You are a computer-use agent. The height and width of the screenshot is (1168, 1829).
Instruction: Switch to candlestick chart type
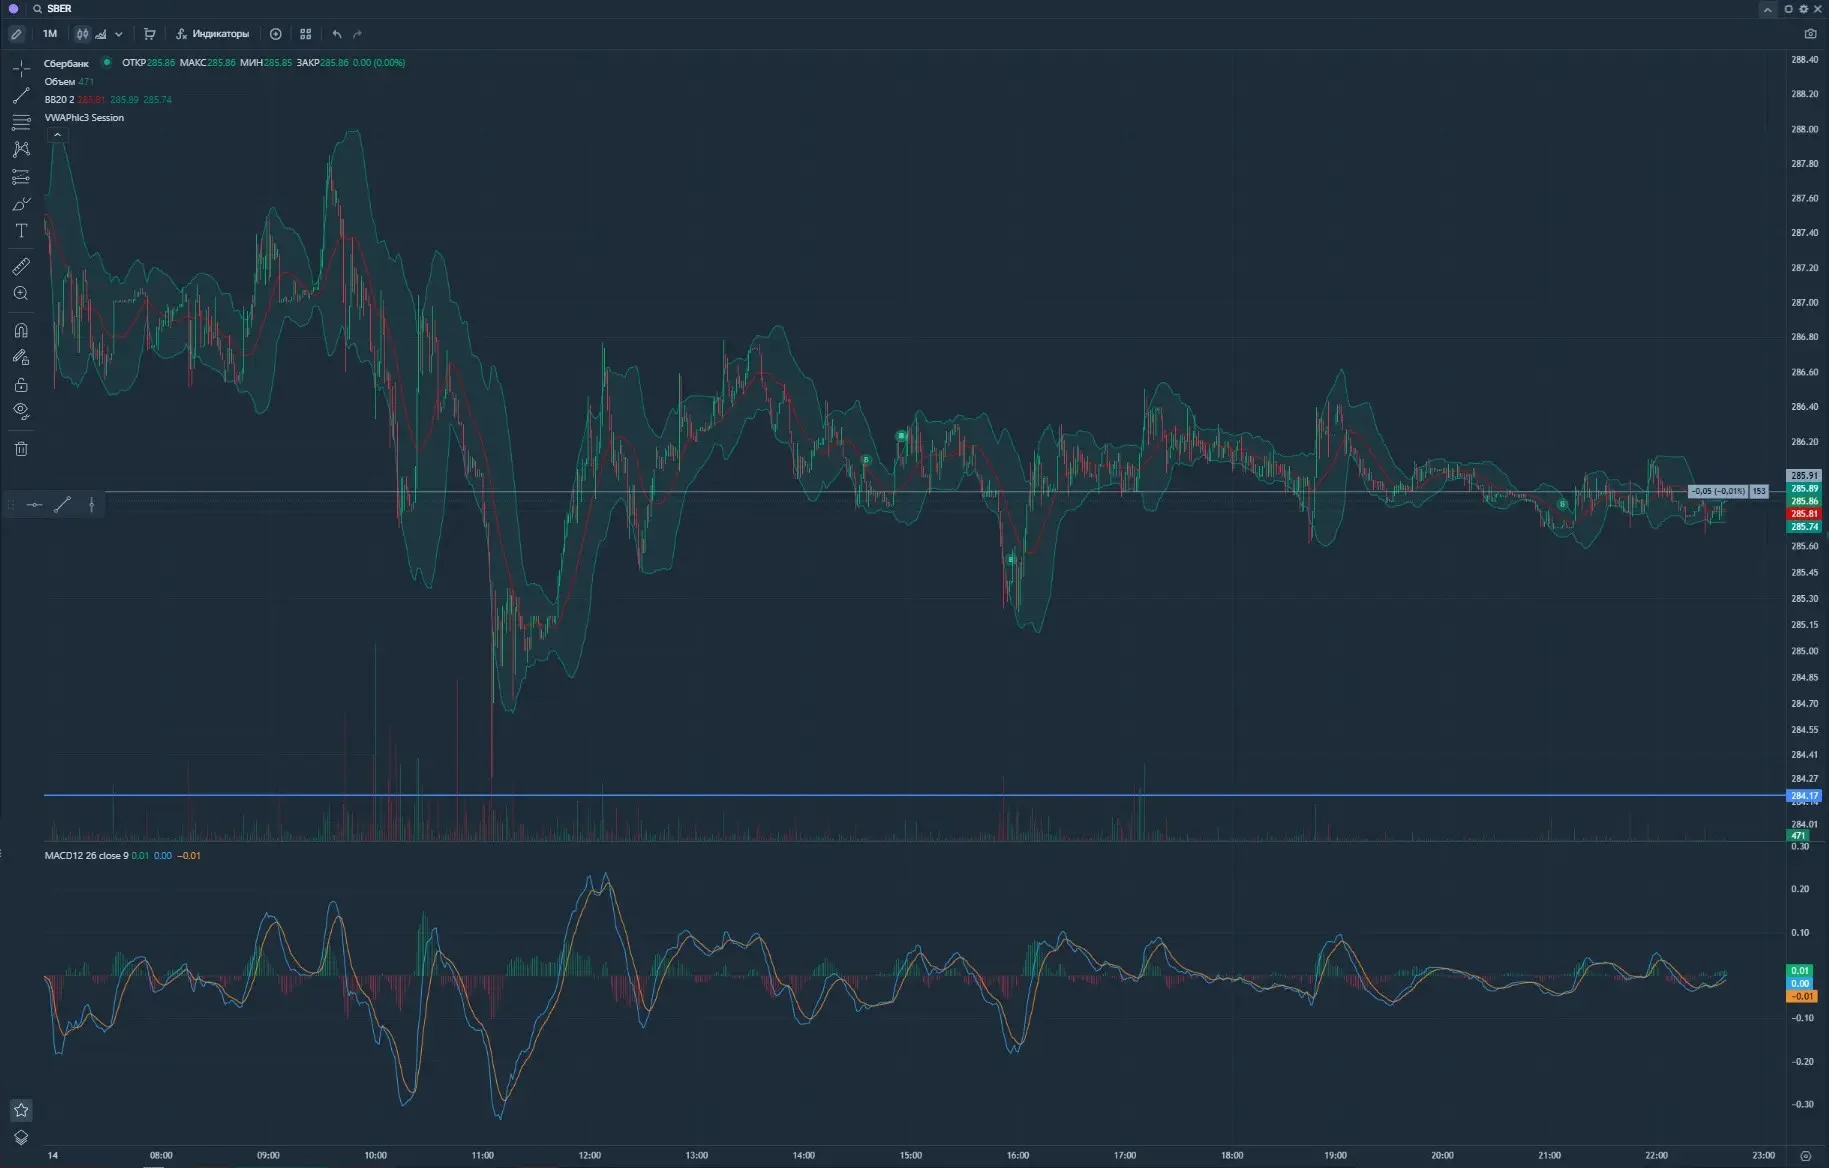pyautogui.click(x=82, y=34)
